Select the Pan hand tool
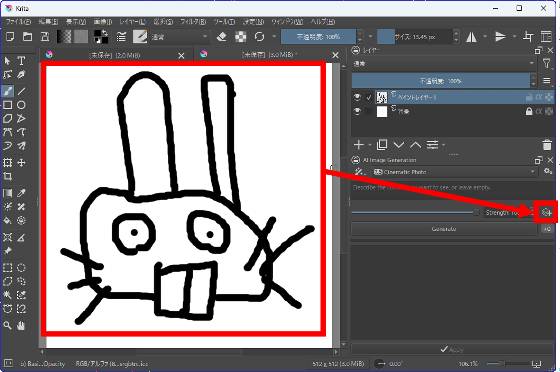The image size is (560, 372). 21,325
